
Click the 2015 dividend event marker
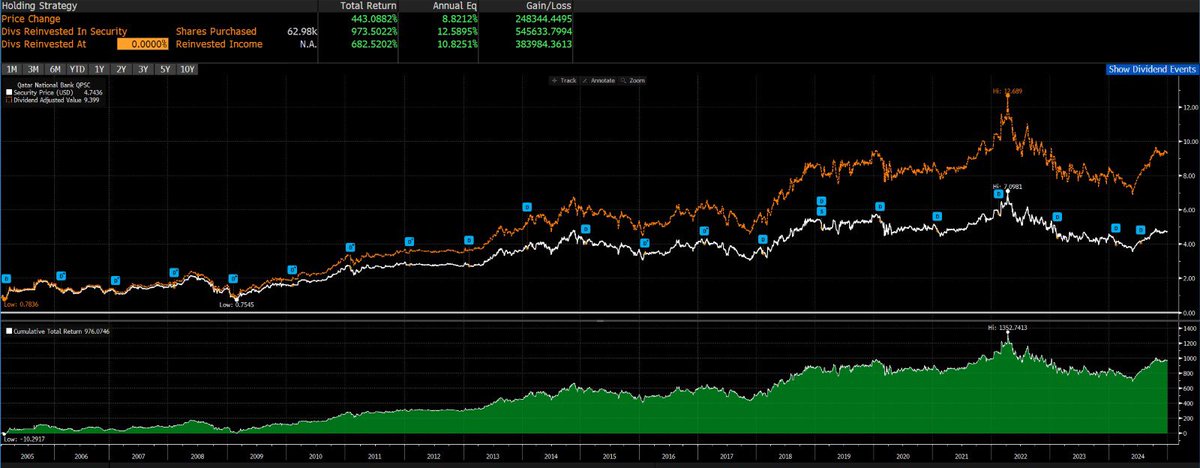(586, 229)
